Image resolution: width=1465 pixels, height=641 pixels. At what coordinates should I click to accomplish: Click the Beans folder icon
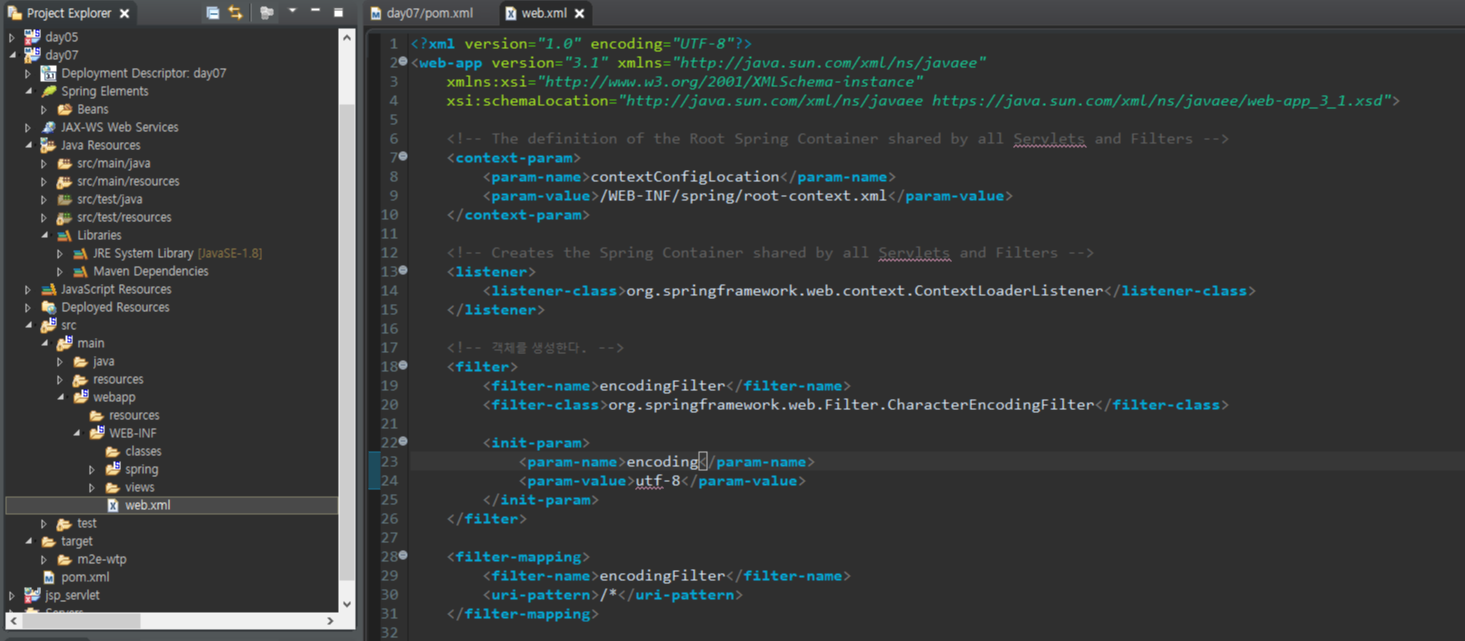(x=64, y=109)
